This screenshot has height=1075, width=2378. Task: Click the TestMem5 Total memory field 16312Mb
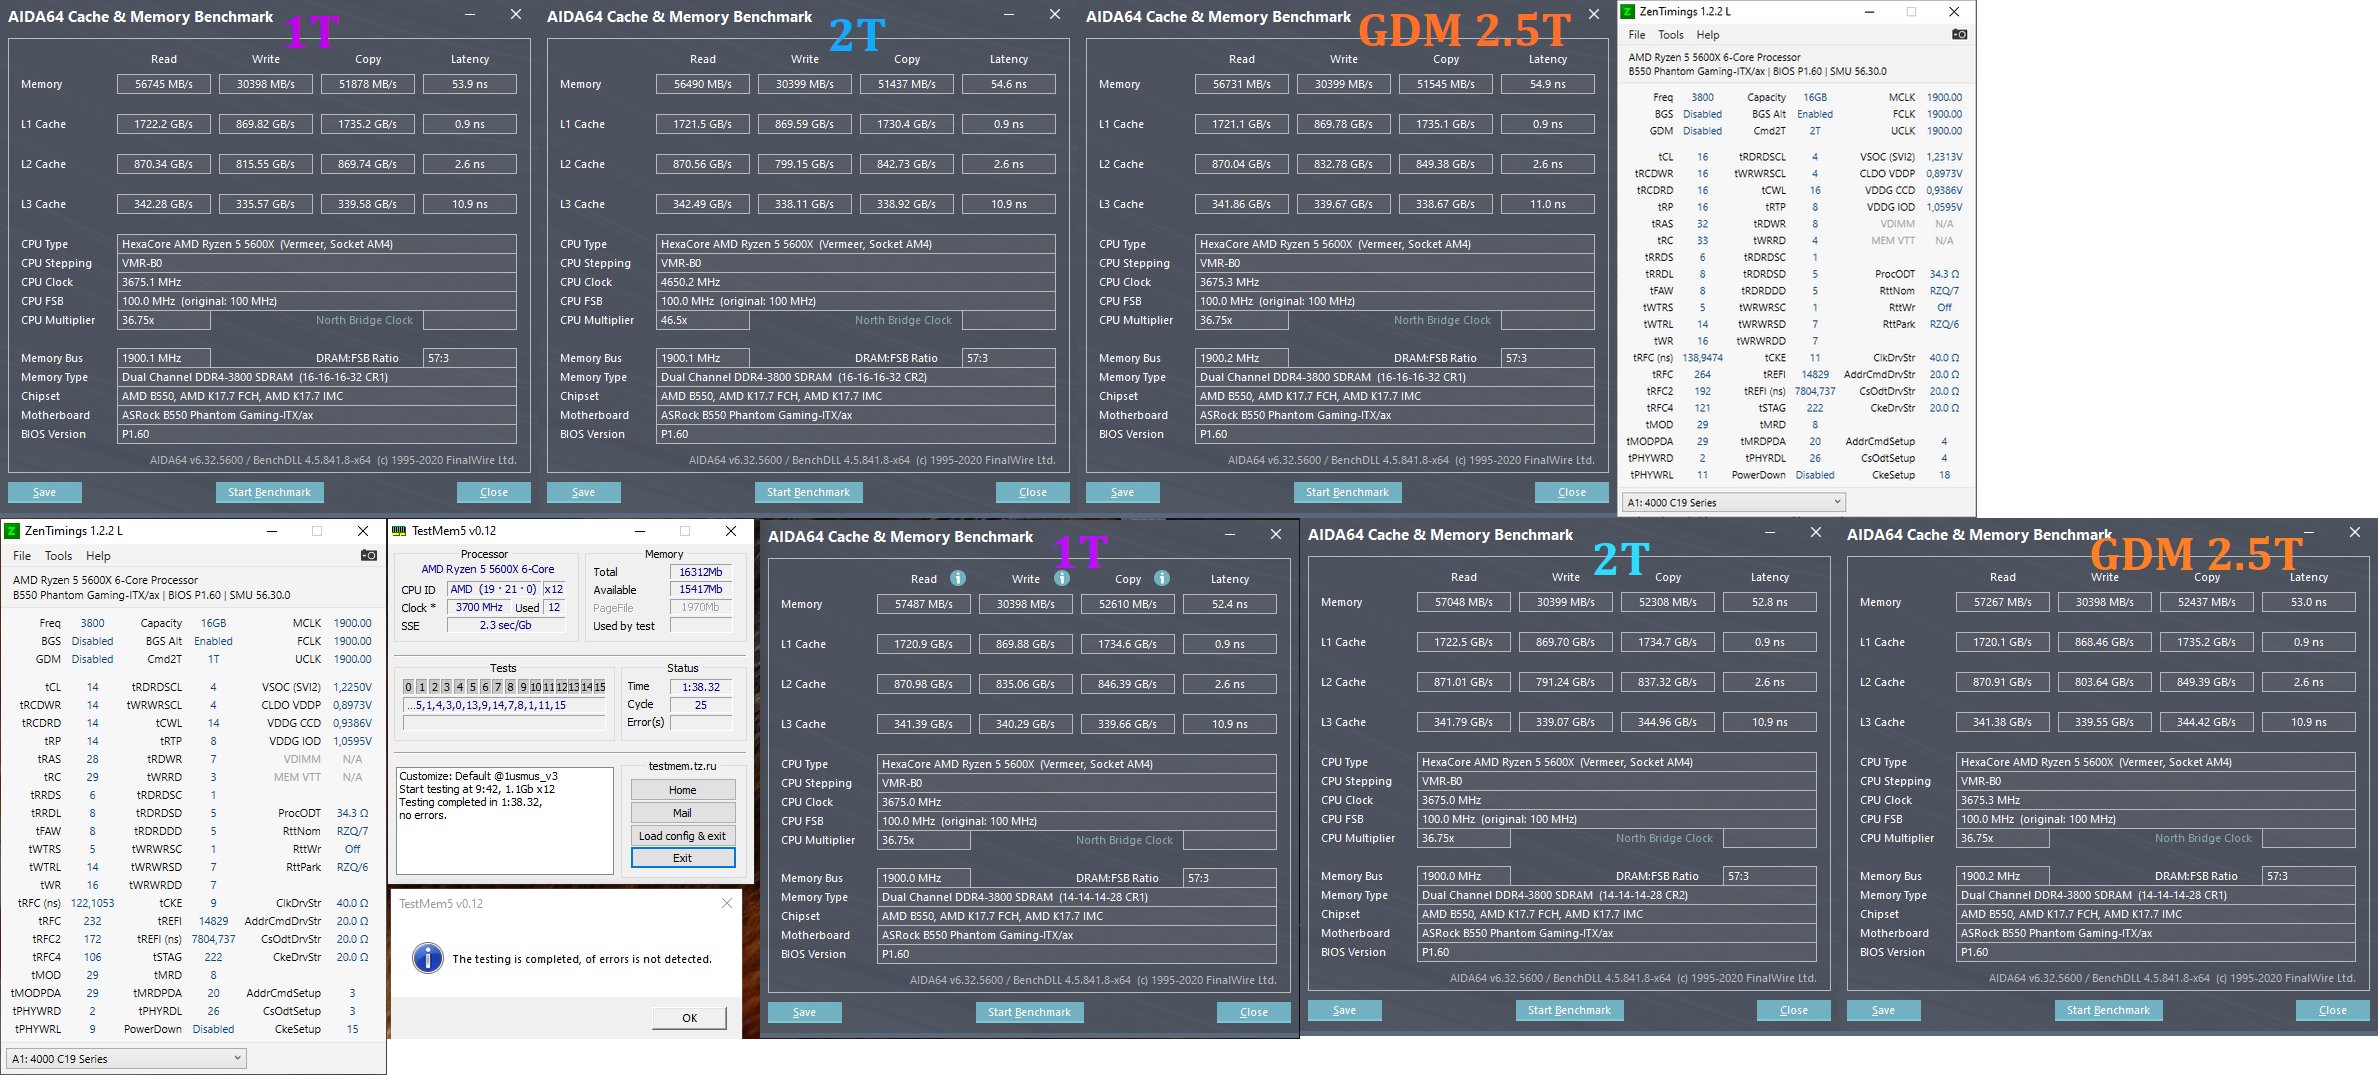tap(701, 572)
